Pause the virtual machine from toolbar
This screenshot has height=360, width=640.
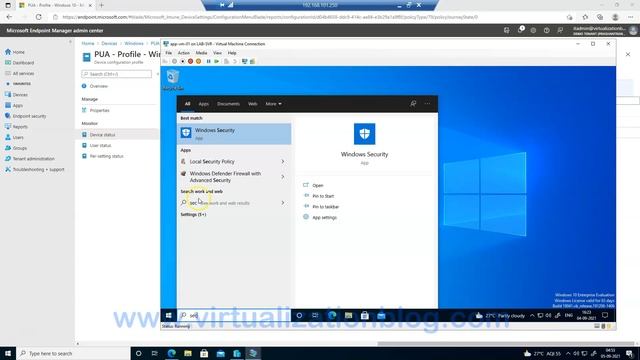[209, 61]
